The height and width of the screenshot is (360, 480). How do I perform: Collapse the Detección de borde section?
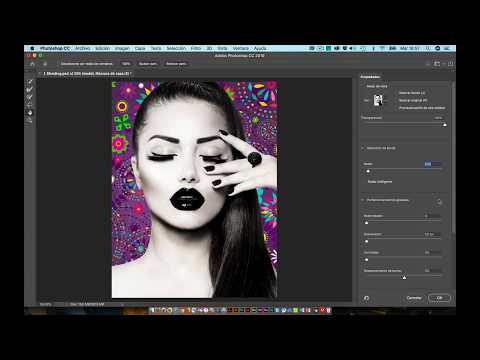(x=363, y=148)
